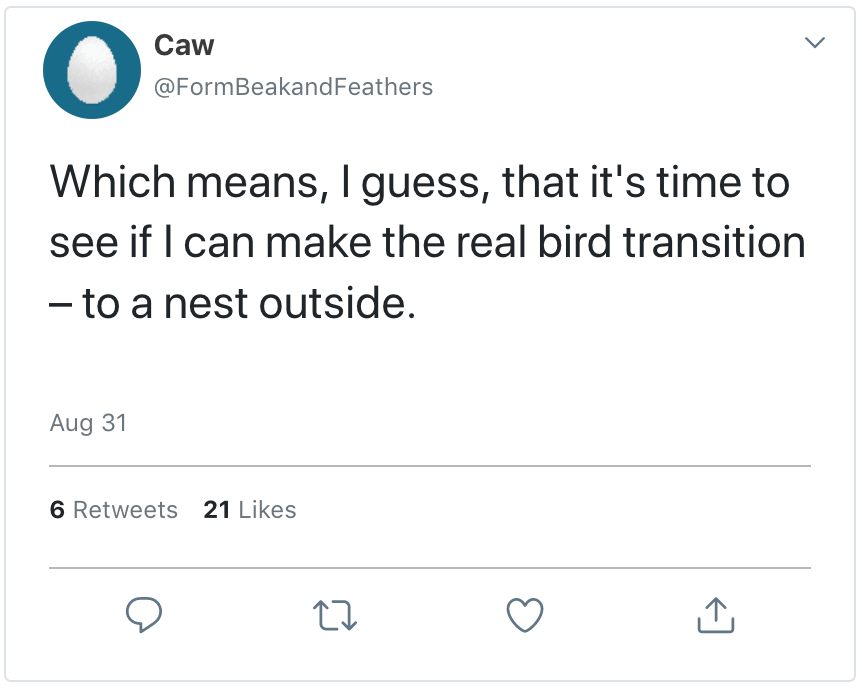Reply to the tweet via speech bubble icon
862x688 pixels.
point(144,614)
